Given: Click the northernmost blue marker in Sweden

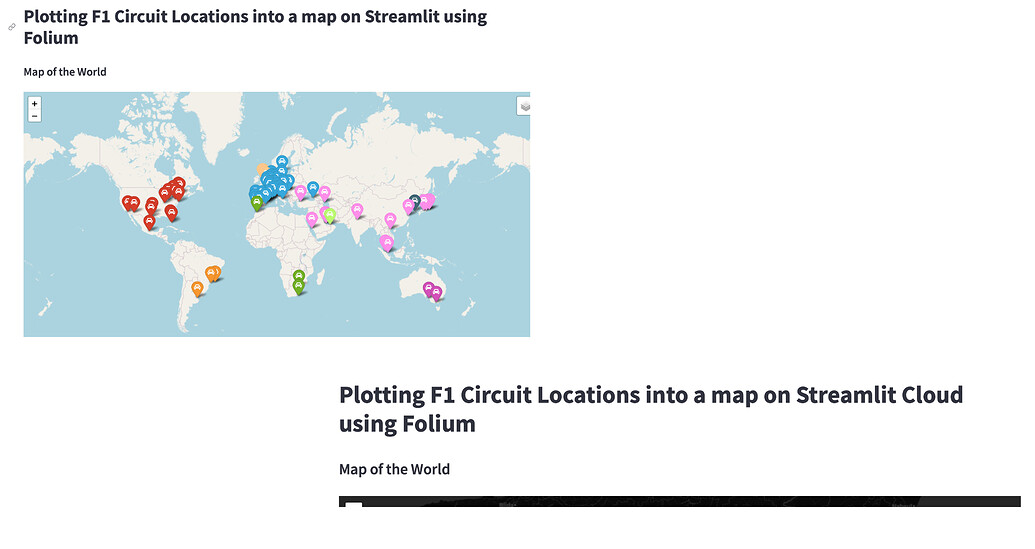Looking at the screenshot, I should click(282, 162).
